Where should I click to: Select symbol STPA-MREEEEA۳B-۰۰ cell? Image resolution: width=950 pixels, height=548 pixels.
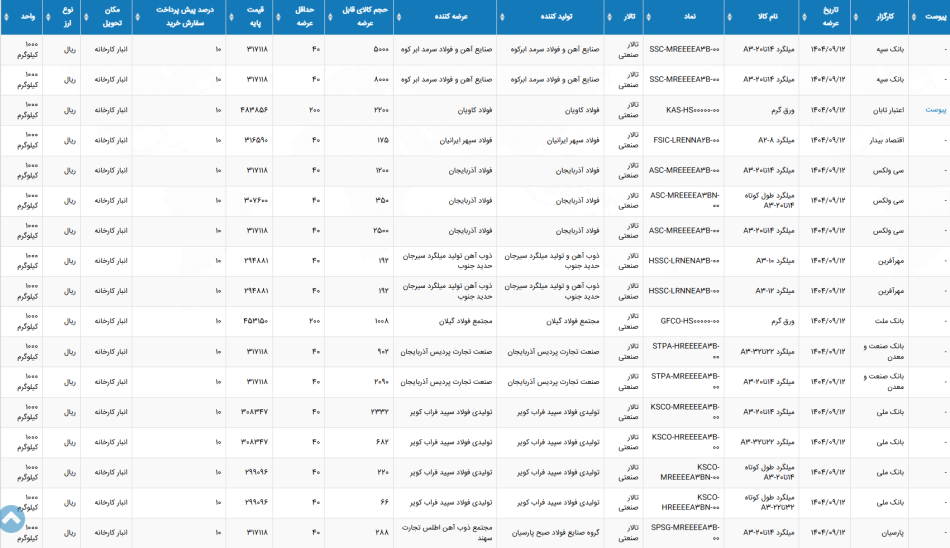coord(684,382)
